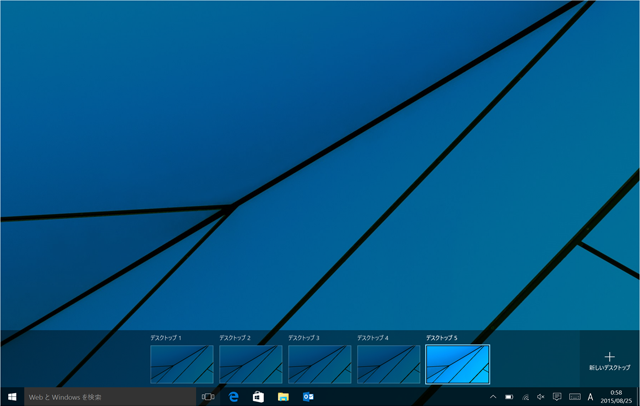Switch to デスクトップ 1 thumbnail
This screenshot has height=406, width=640.
click(182, 364)
